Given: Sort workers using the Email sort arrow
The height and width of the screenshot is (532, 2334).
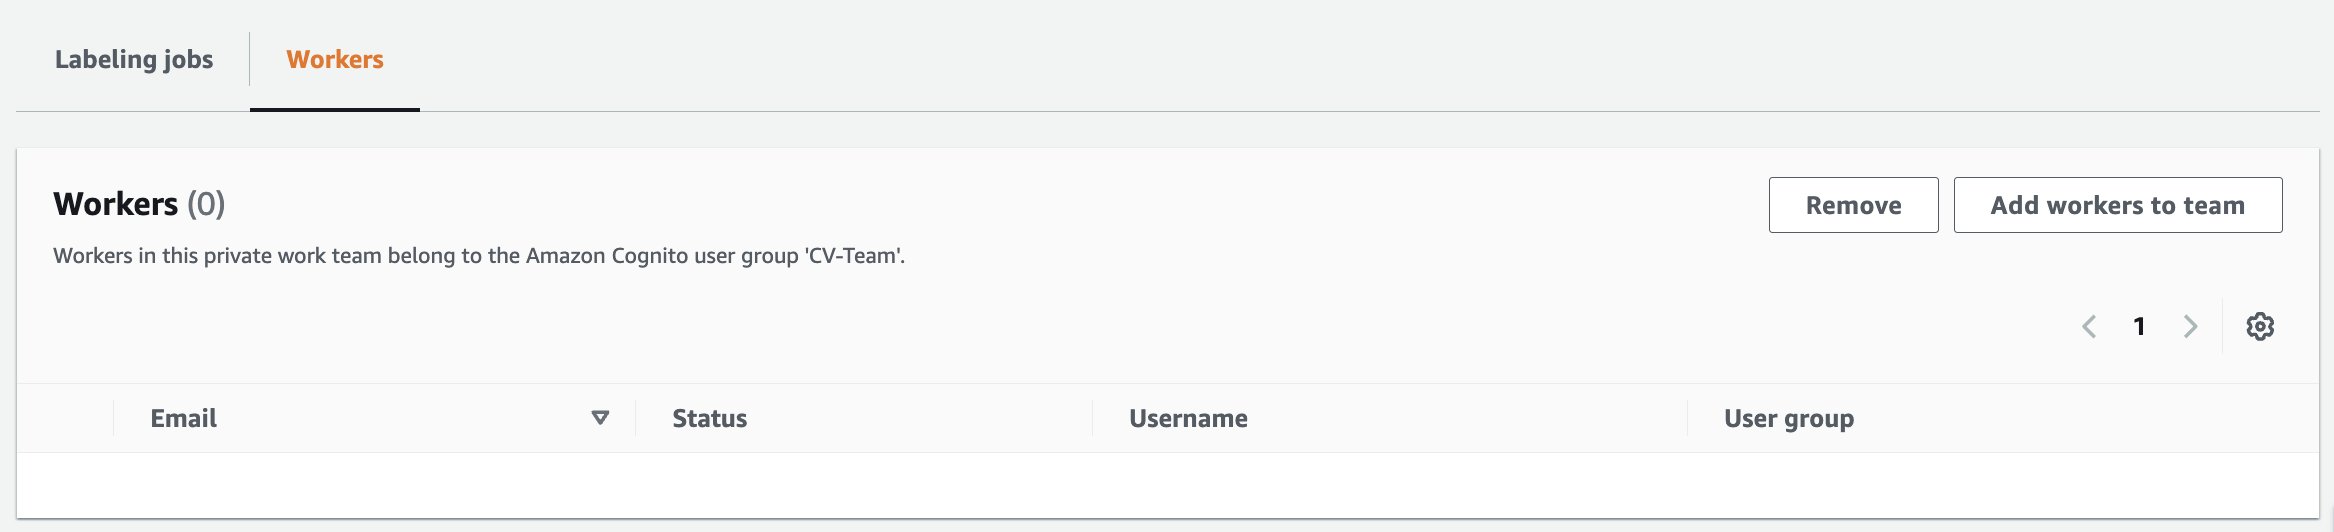Looking at the screenshot, I should [600, 418].
